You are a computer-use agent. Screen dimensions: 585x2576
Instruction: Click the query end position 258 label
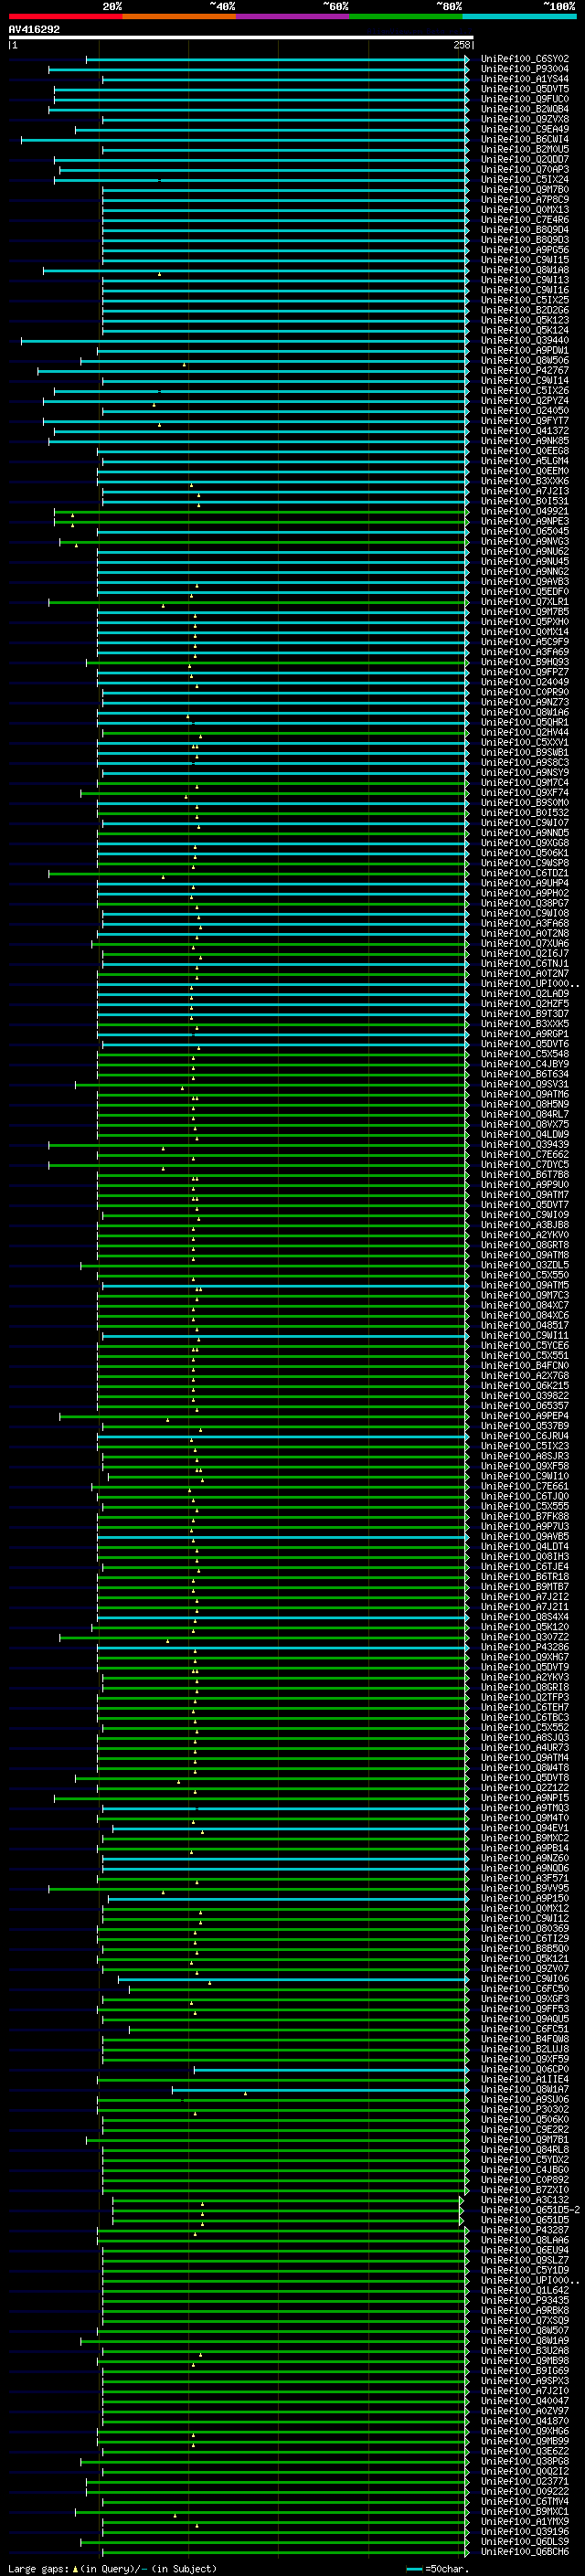[461, 45]
